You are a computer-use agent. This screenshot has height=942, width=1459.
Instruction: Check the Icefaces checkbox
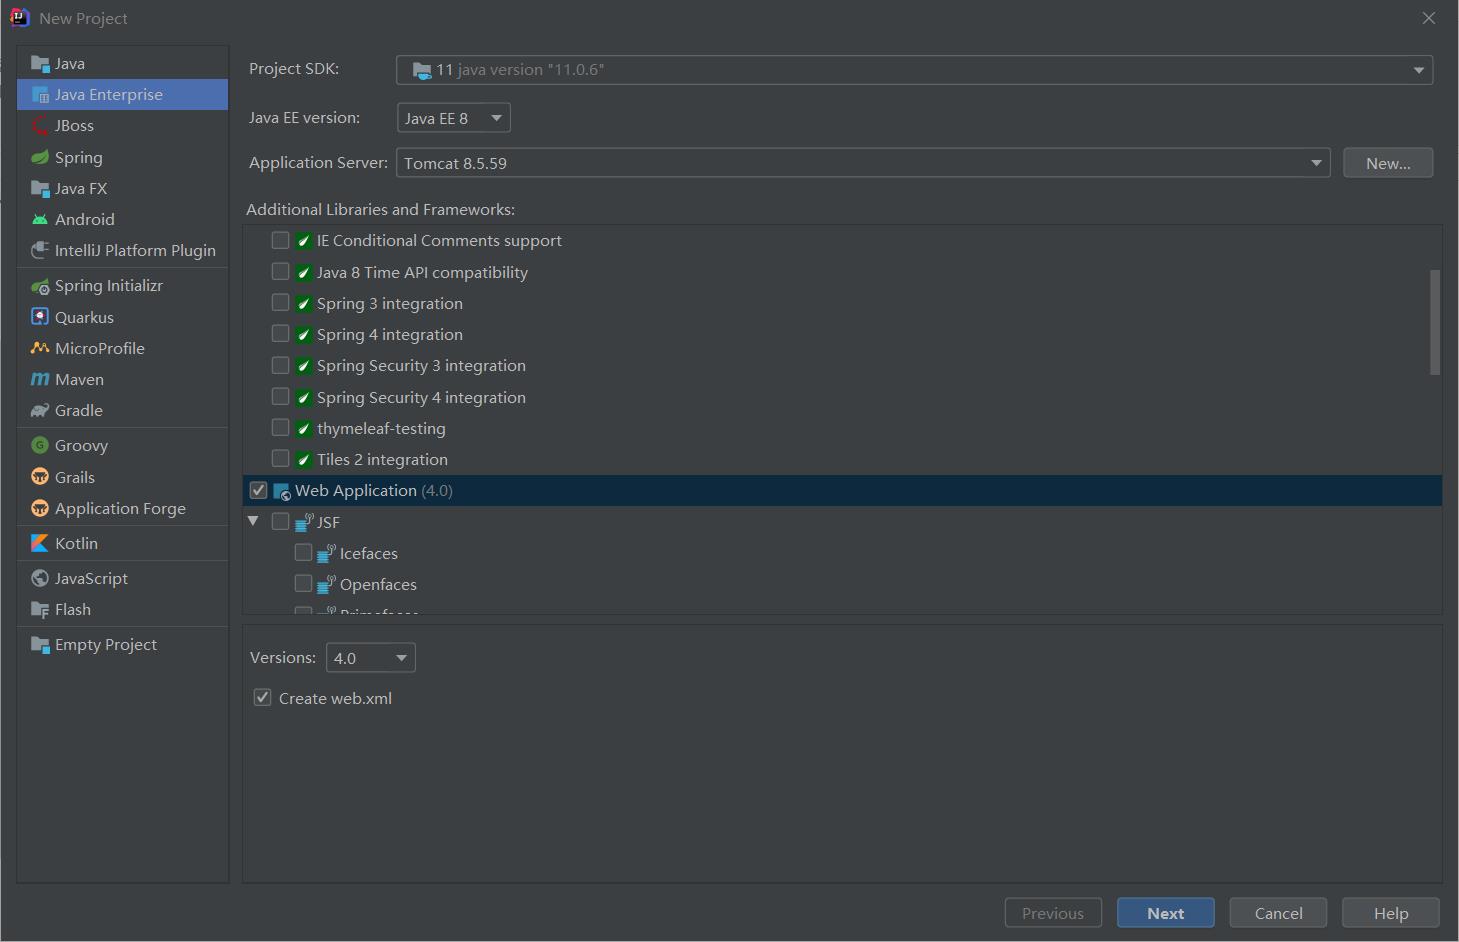[303, 552]
